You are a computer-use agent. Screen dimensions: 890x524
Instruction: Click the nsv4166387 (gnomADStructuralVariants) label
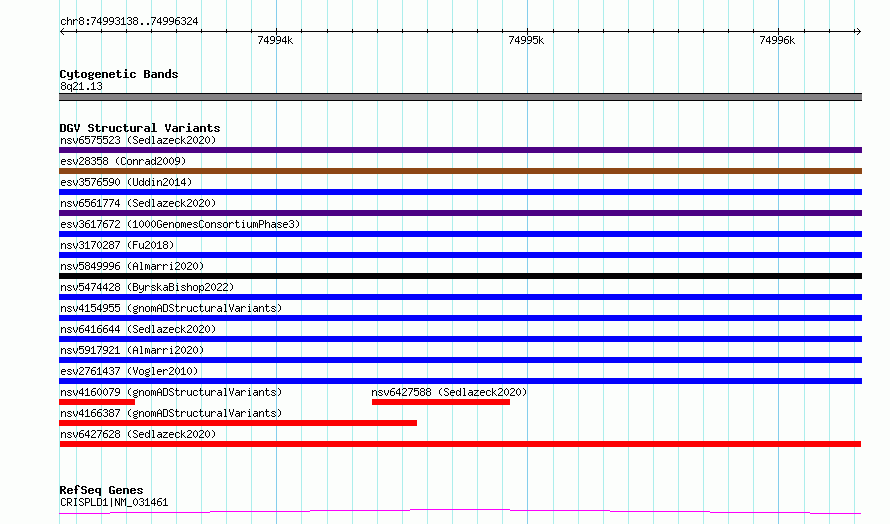[171, 413]
